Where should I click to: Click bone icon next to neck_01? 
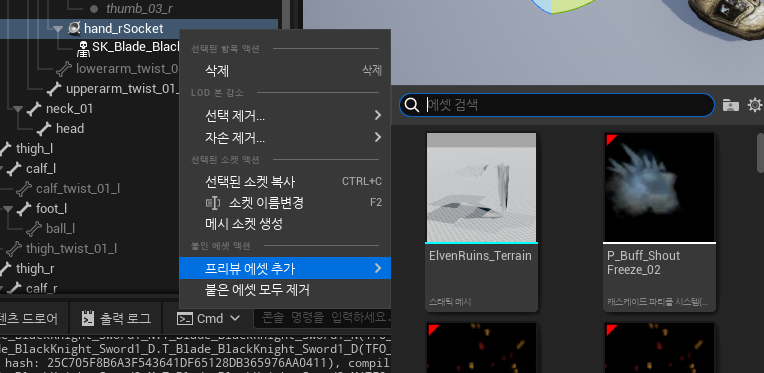tap(34, 109)
